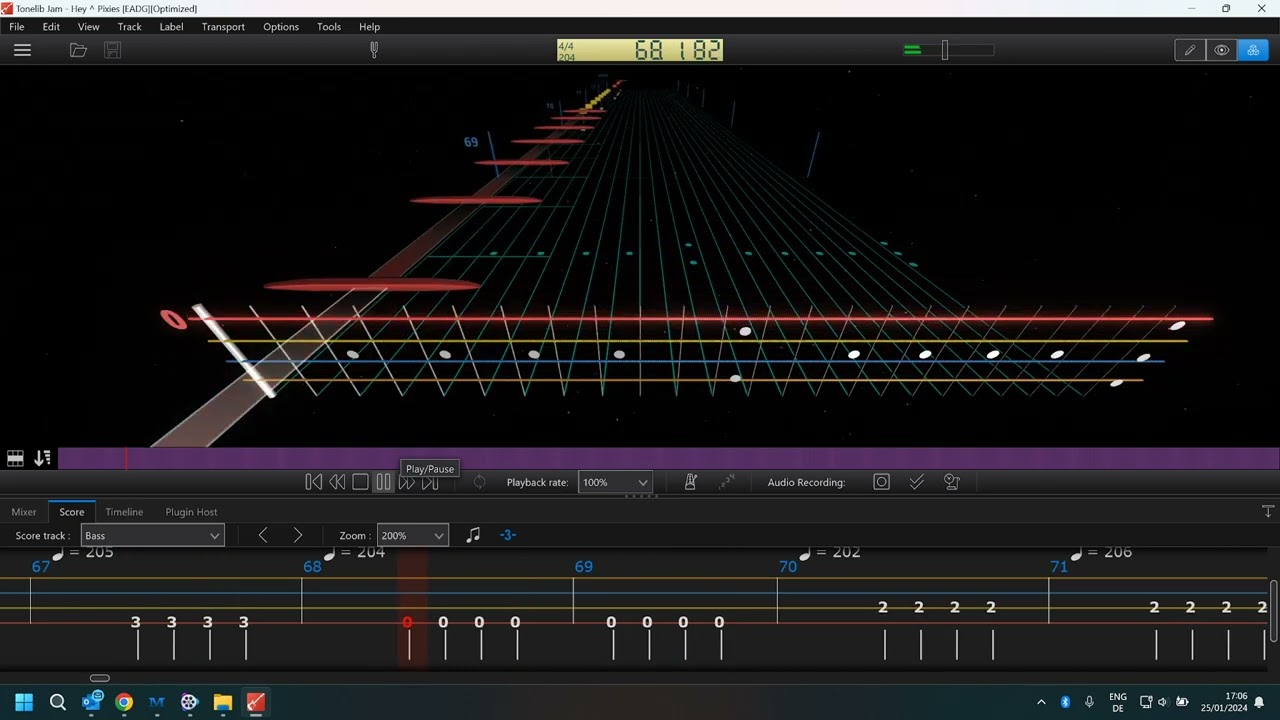1280x720 pixels.
Task: Fast forward one bar
Action: (407, 482)
